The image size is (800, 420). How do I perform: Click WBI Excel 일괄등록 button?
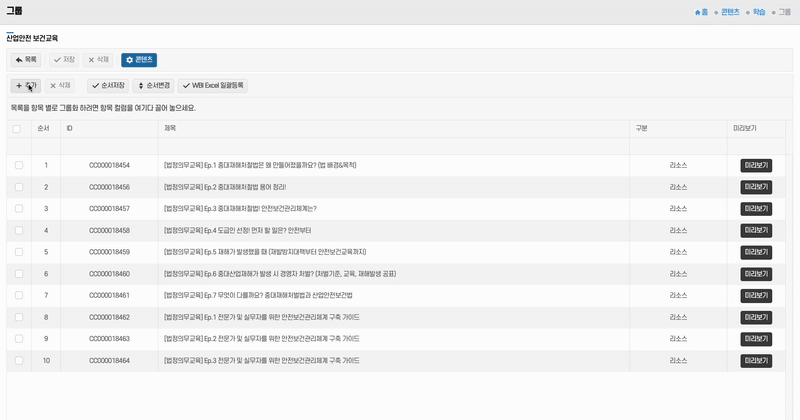214,86
